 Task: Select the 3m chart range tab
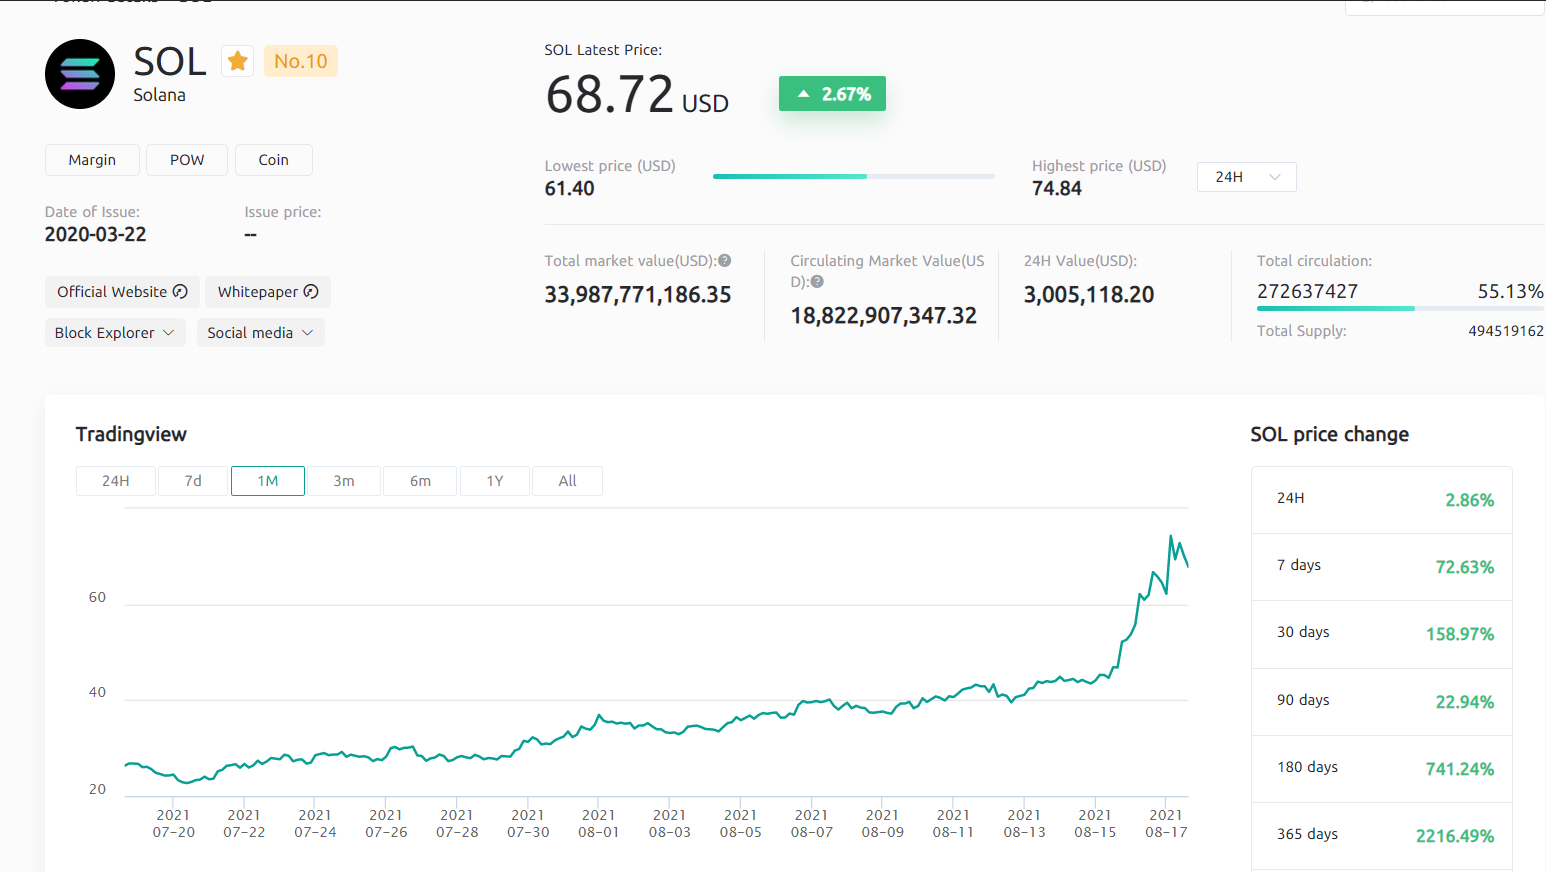click(x=344, y=481)
